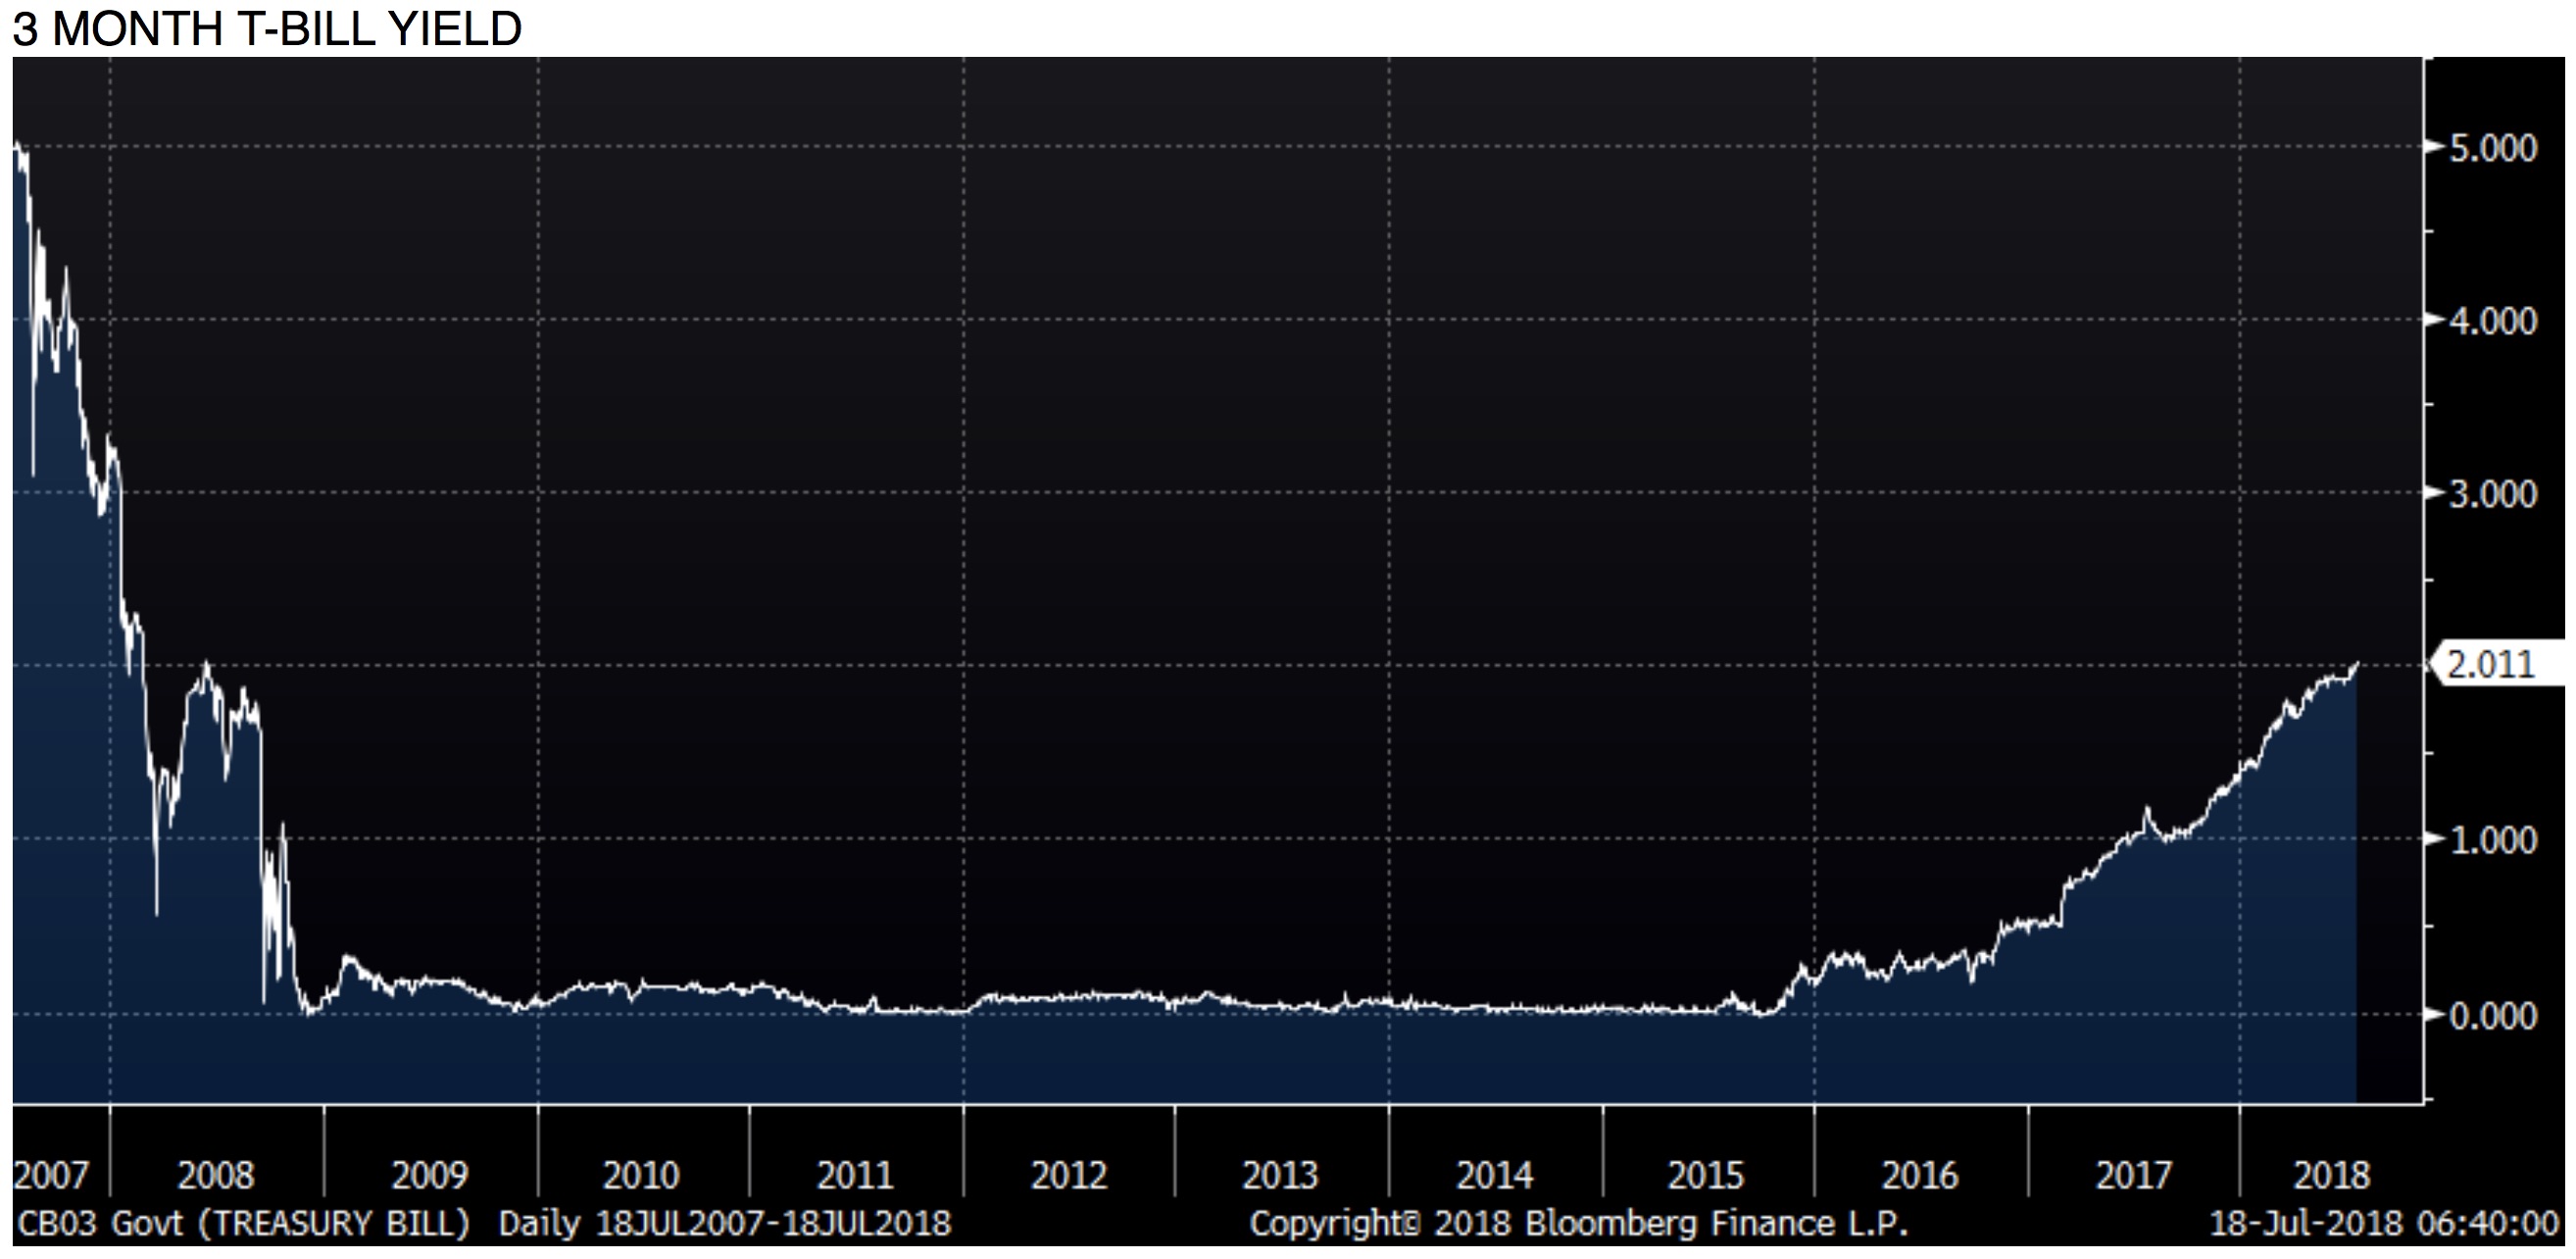Click the CB03 Govt TREASURY BILL ticker text
The image size is (2576, 1259).
coord(243,1224)
